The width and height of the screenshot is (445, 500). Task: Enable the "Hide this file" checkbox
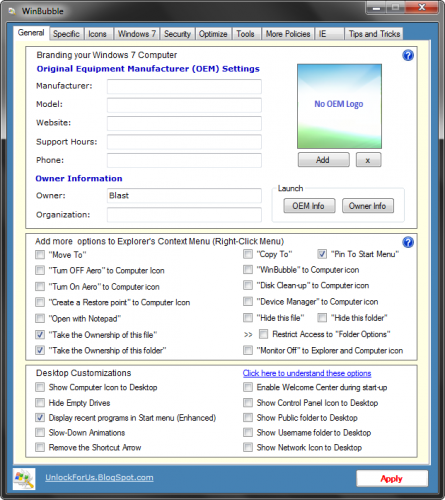(248, 318)
